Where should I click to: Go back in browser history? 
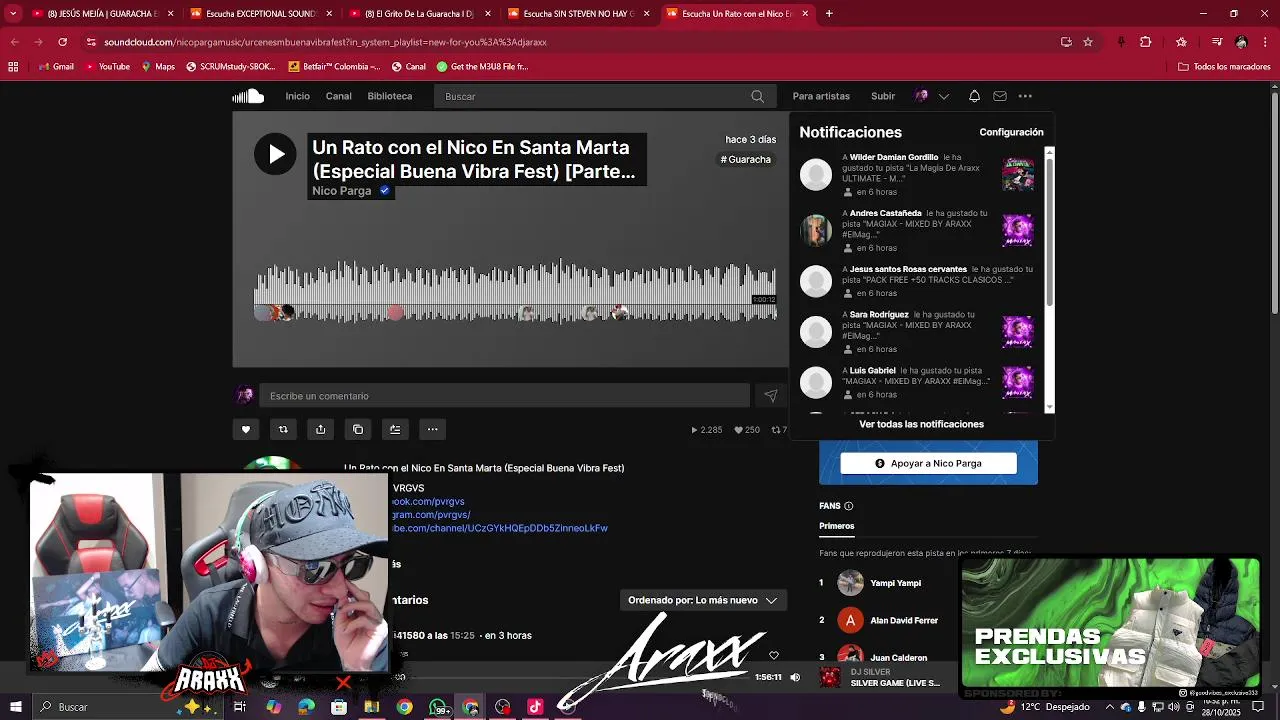(x=14, y=42)
